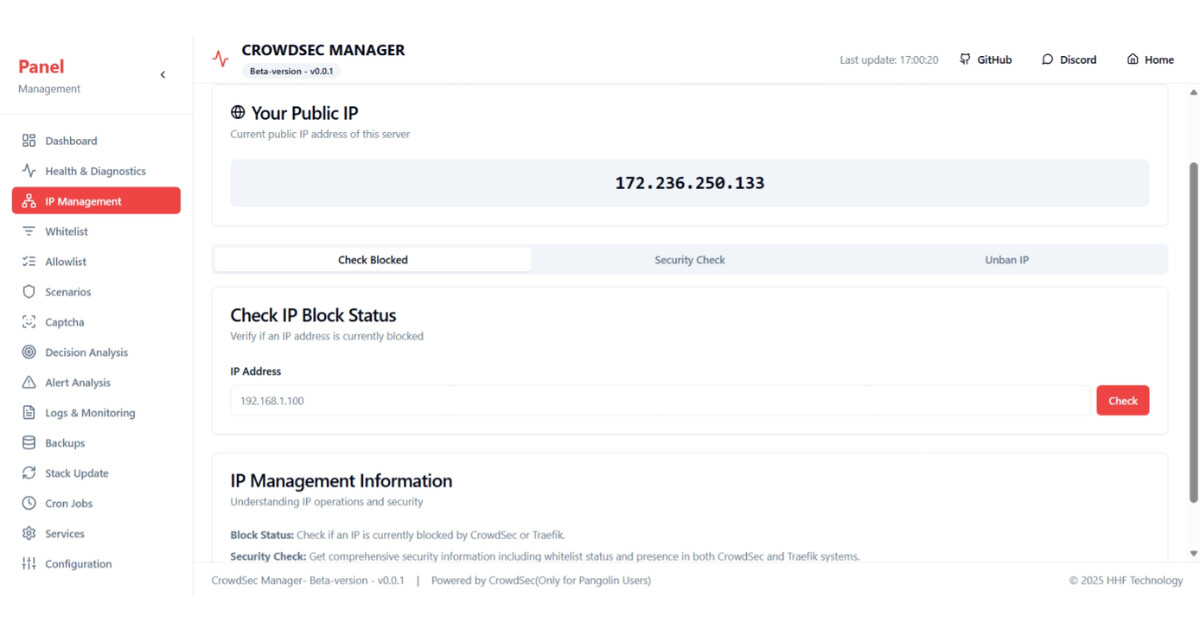Switch to the Security Check tab
The width and height of the screenshot is (1200, 630).
point(689,260)
